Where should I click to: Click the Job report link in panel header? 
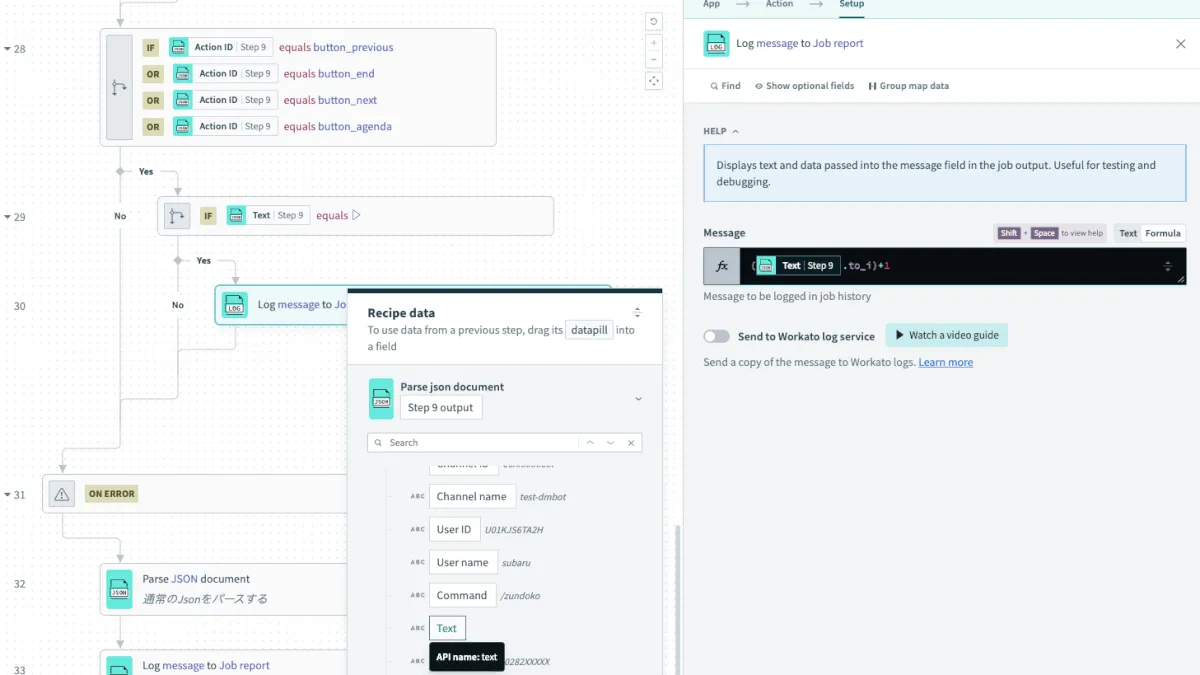point(838,44)
